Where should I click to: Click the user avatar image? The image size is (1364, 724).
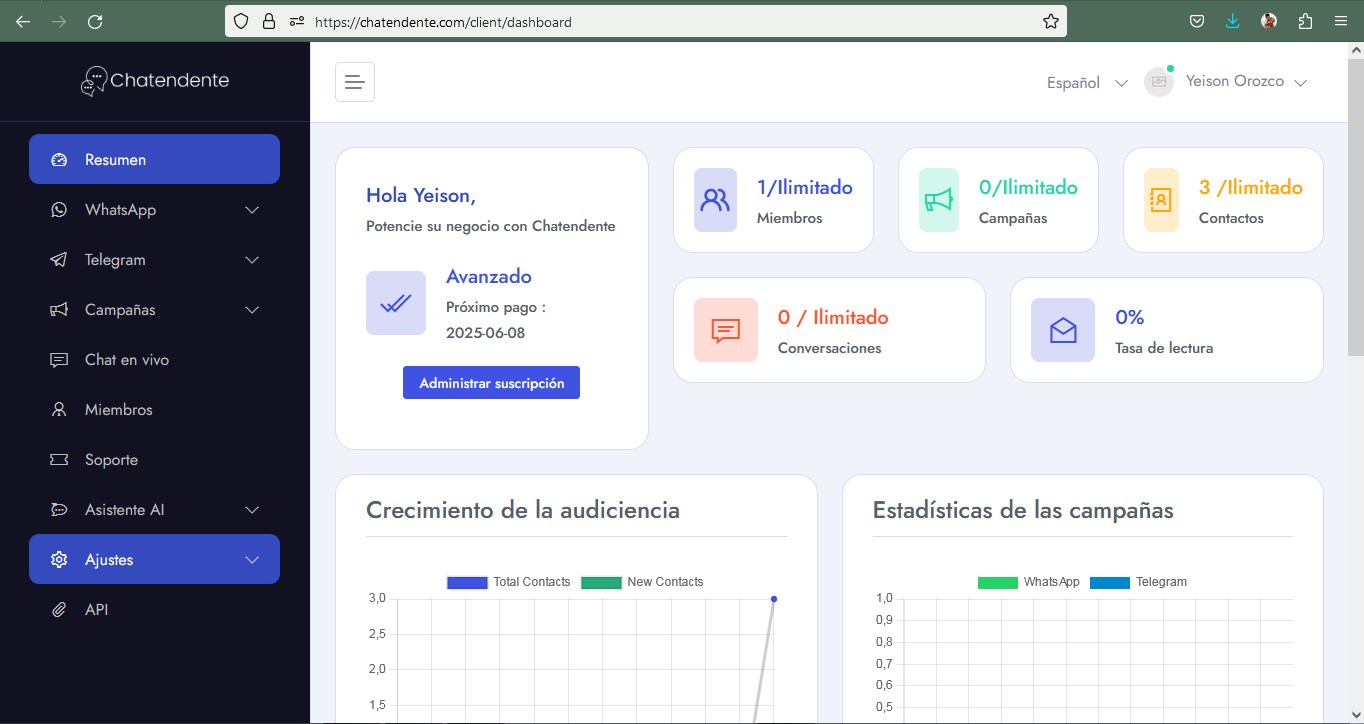pyautogui.click(x=1158, y=82)
